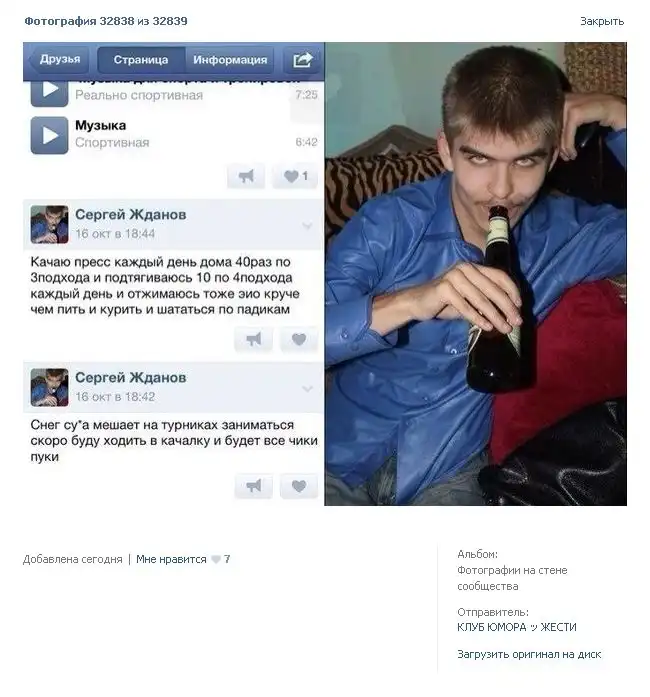Switch to the Информация tab
The image size is (650, 697).
[230, 60]
